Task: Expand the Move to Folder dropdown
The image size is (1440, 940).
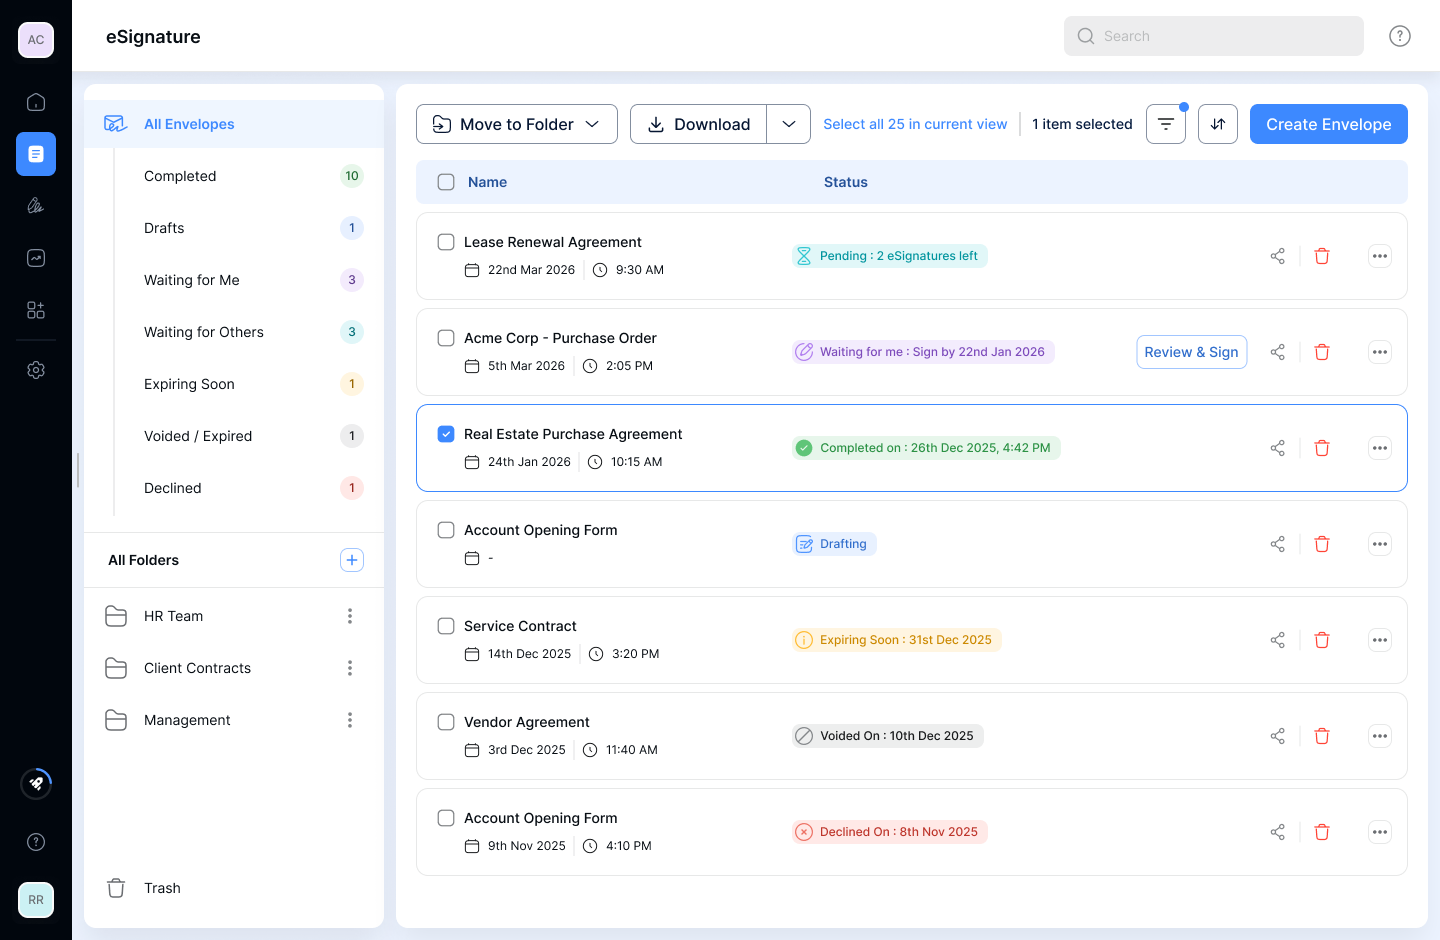Action: (516, 124)
